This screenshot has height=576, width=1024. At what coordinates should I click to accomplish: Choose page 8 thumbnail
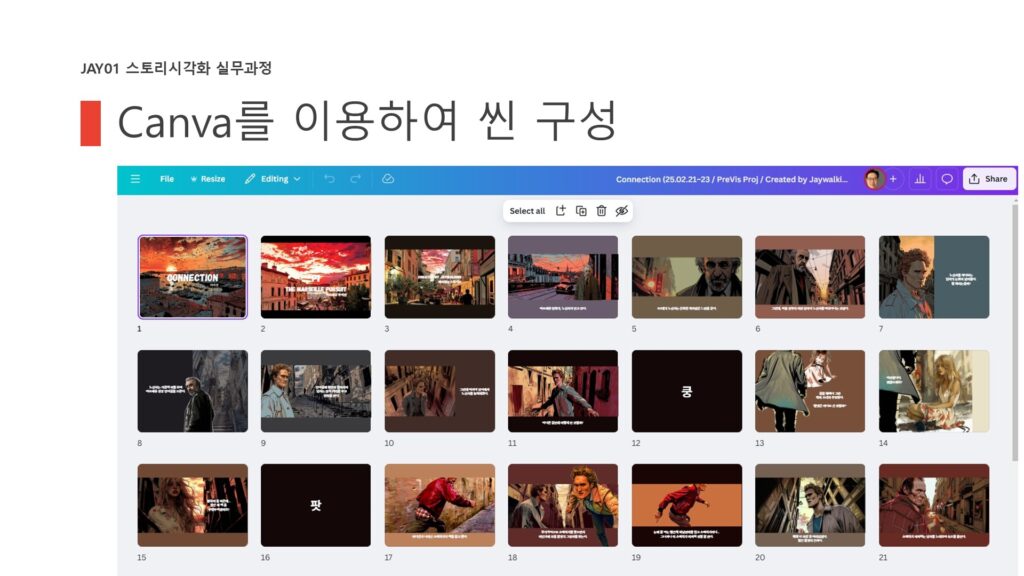tap(193, 391)
